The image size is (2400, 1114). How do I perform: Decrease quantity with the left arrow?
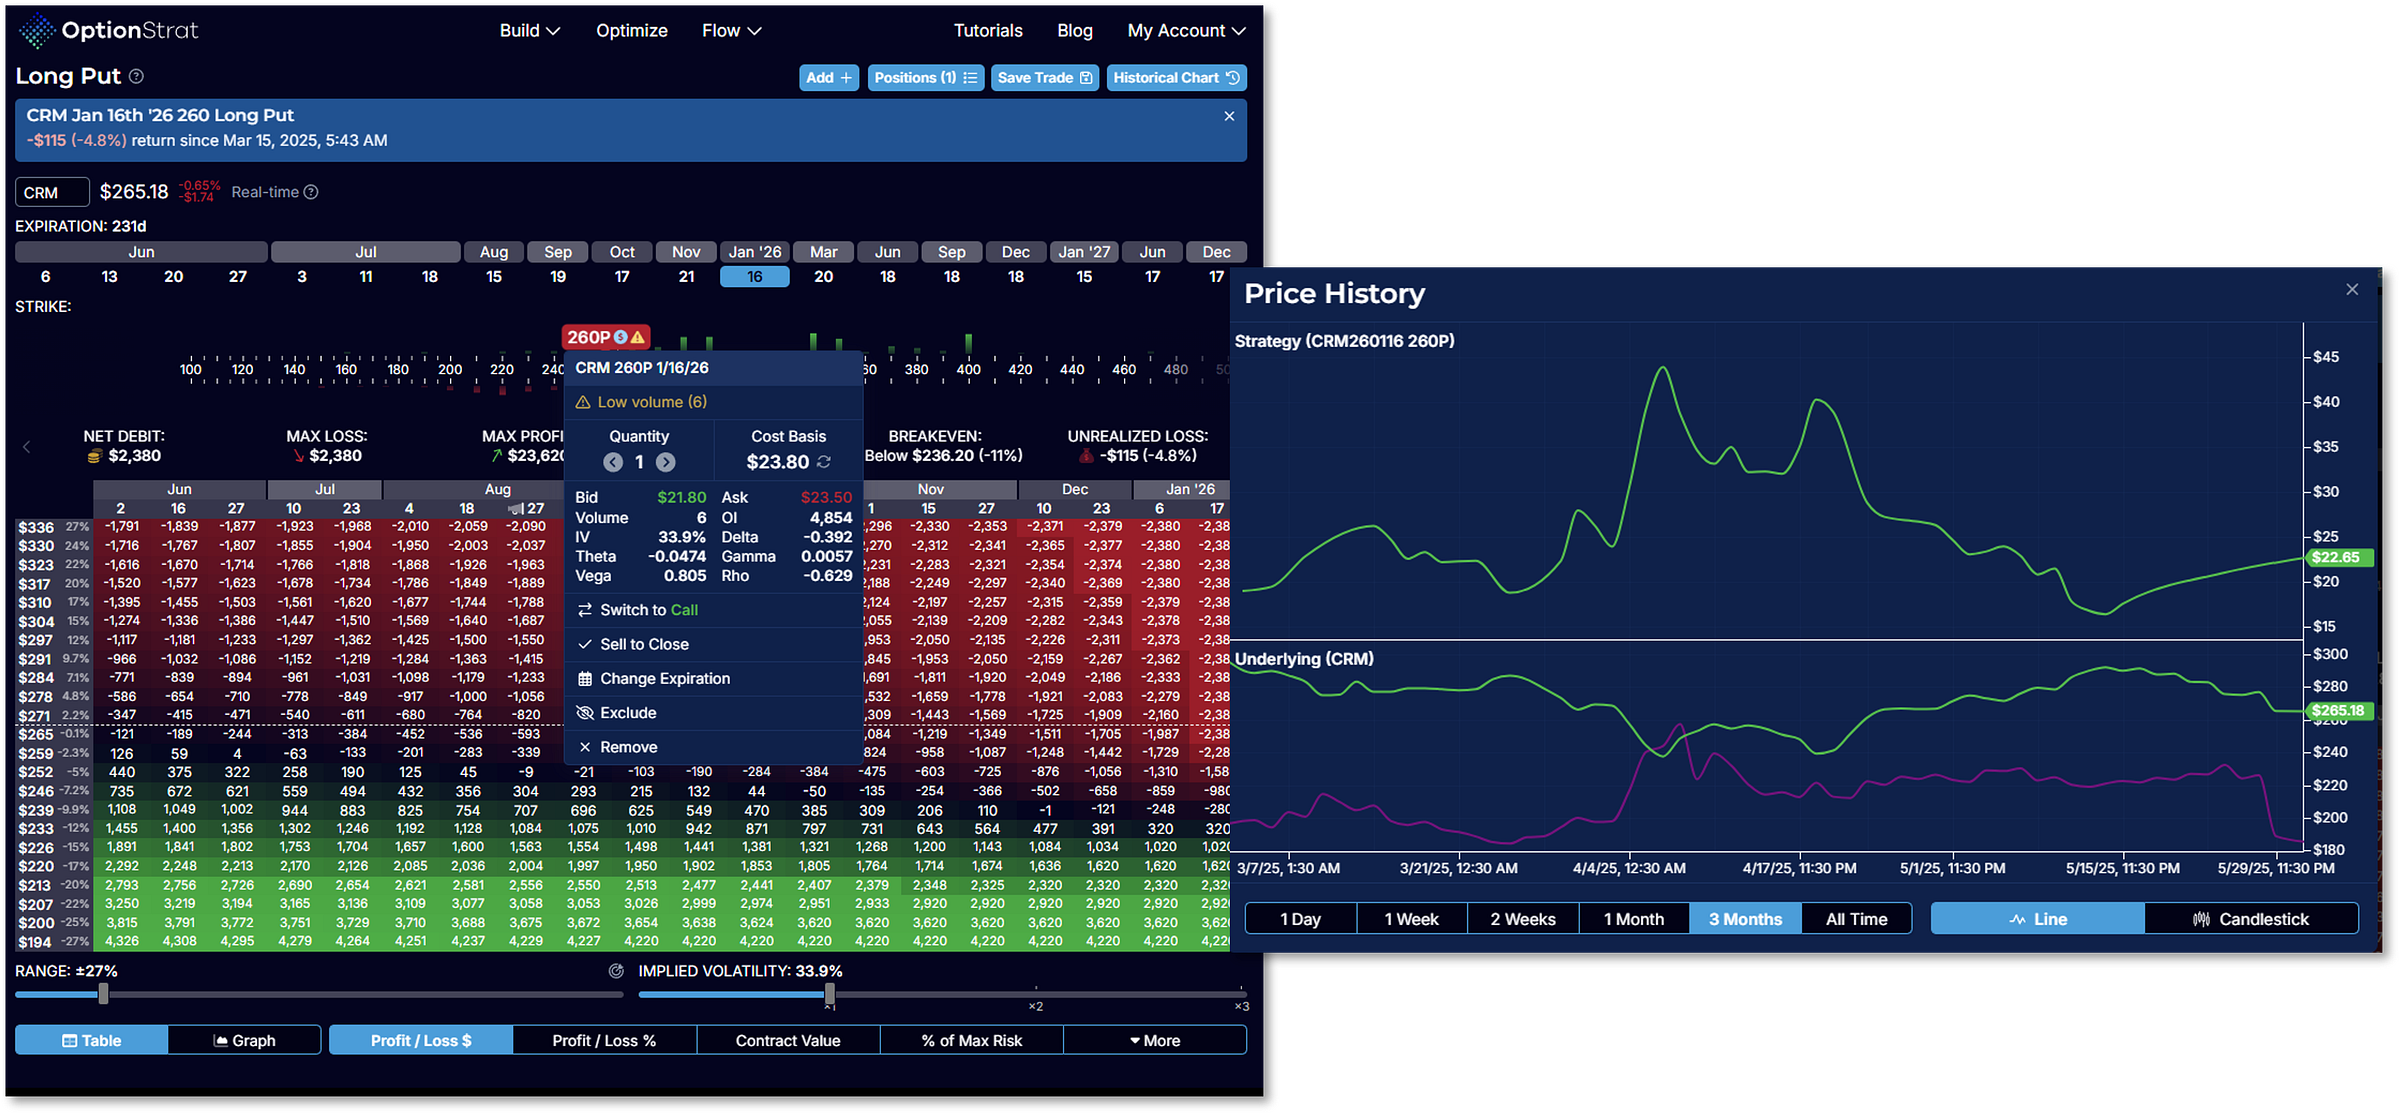point(613,462)
